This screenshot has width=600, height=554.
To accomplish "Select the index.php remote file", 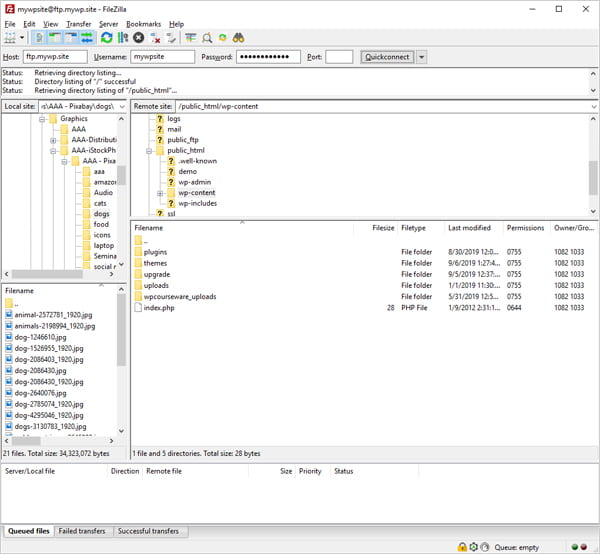I will coord(159,308).
